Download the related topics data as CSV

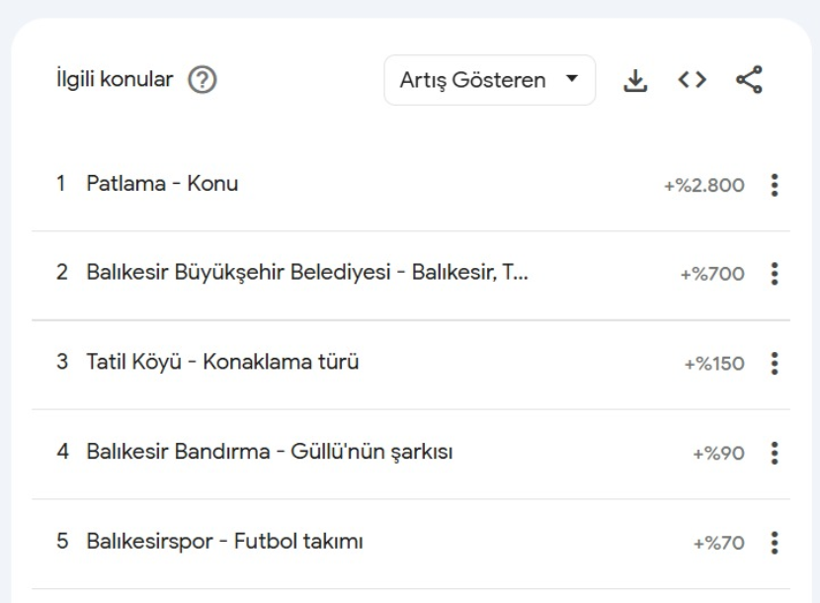[x=635, y=80]
